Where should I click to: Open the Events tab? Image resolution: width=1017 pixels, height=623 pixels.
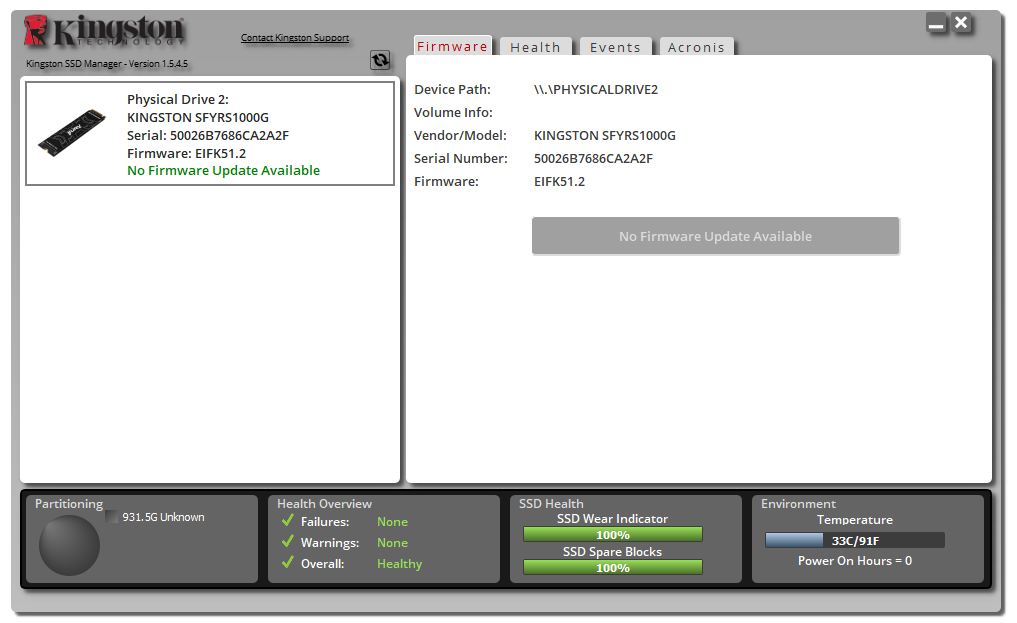[616, 47]
